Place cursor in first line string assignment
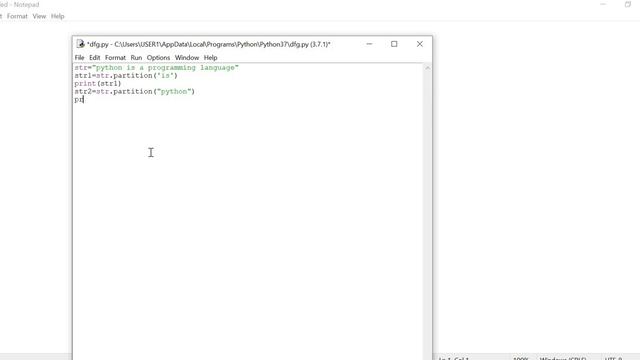The image size is (640, 360). pos(156,68)
